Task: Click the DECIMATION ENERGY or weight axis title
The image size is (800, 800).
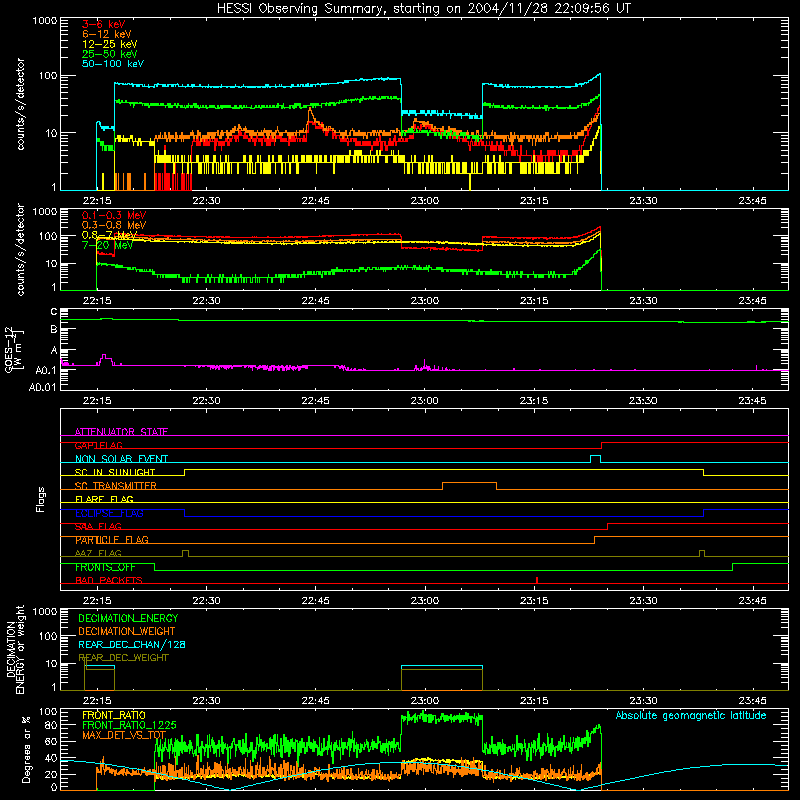Action: [x=15, y=650]
